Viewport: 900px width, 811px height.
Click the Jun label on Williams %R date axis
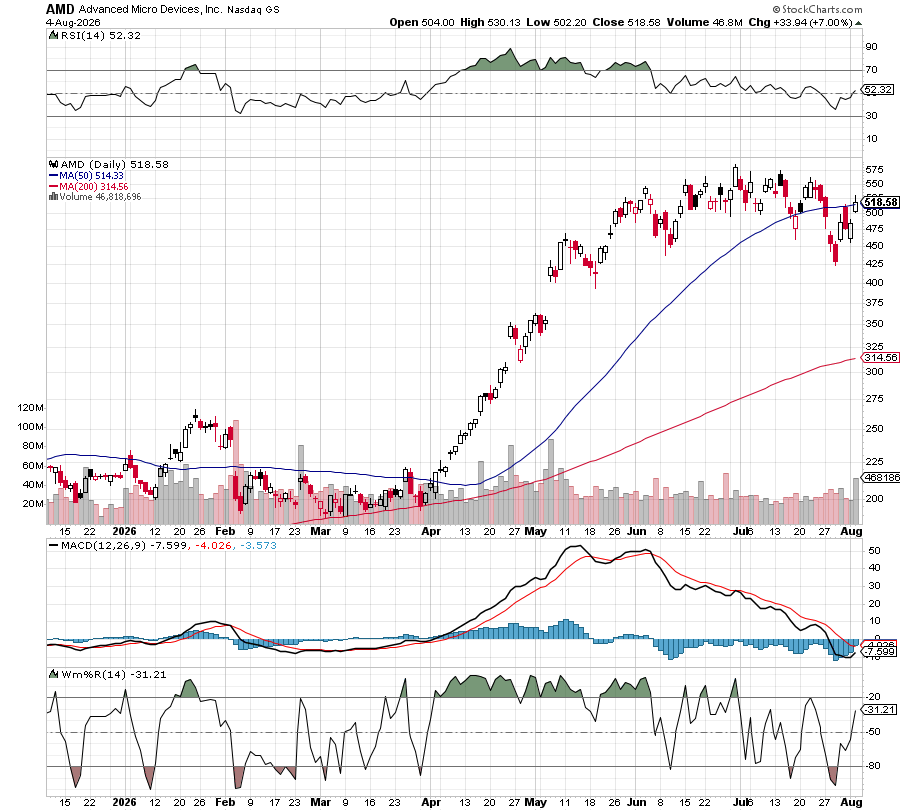click(x=637, y=802)
